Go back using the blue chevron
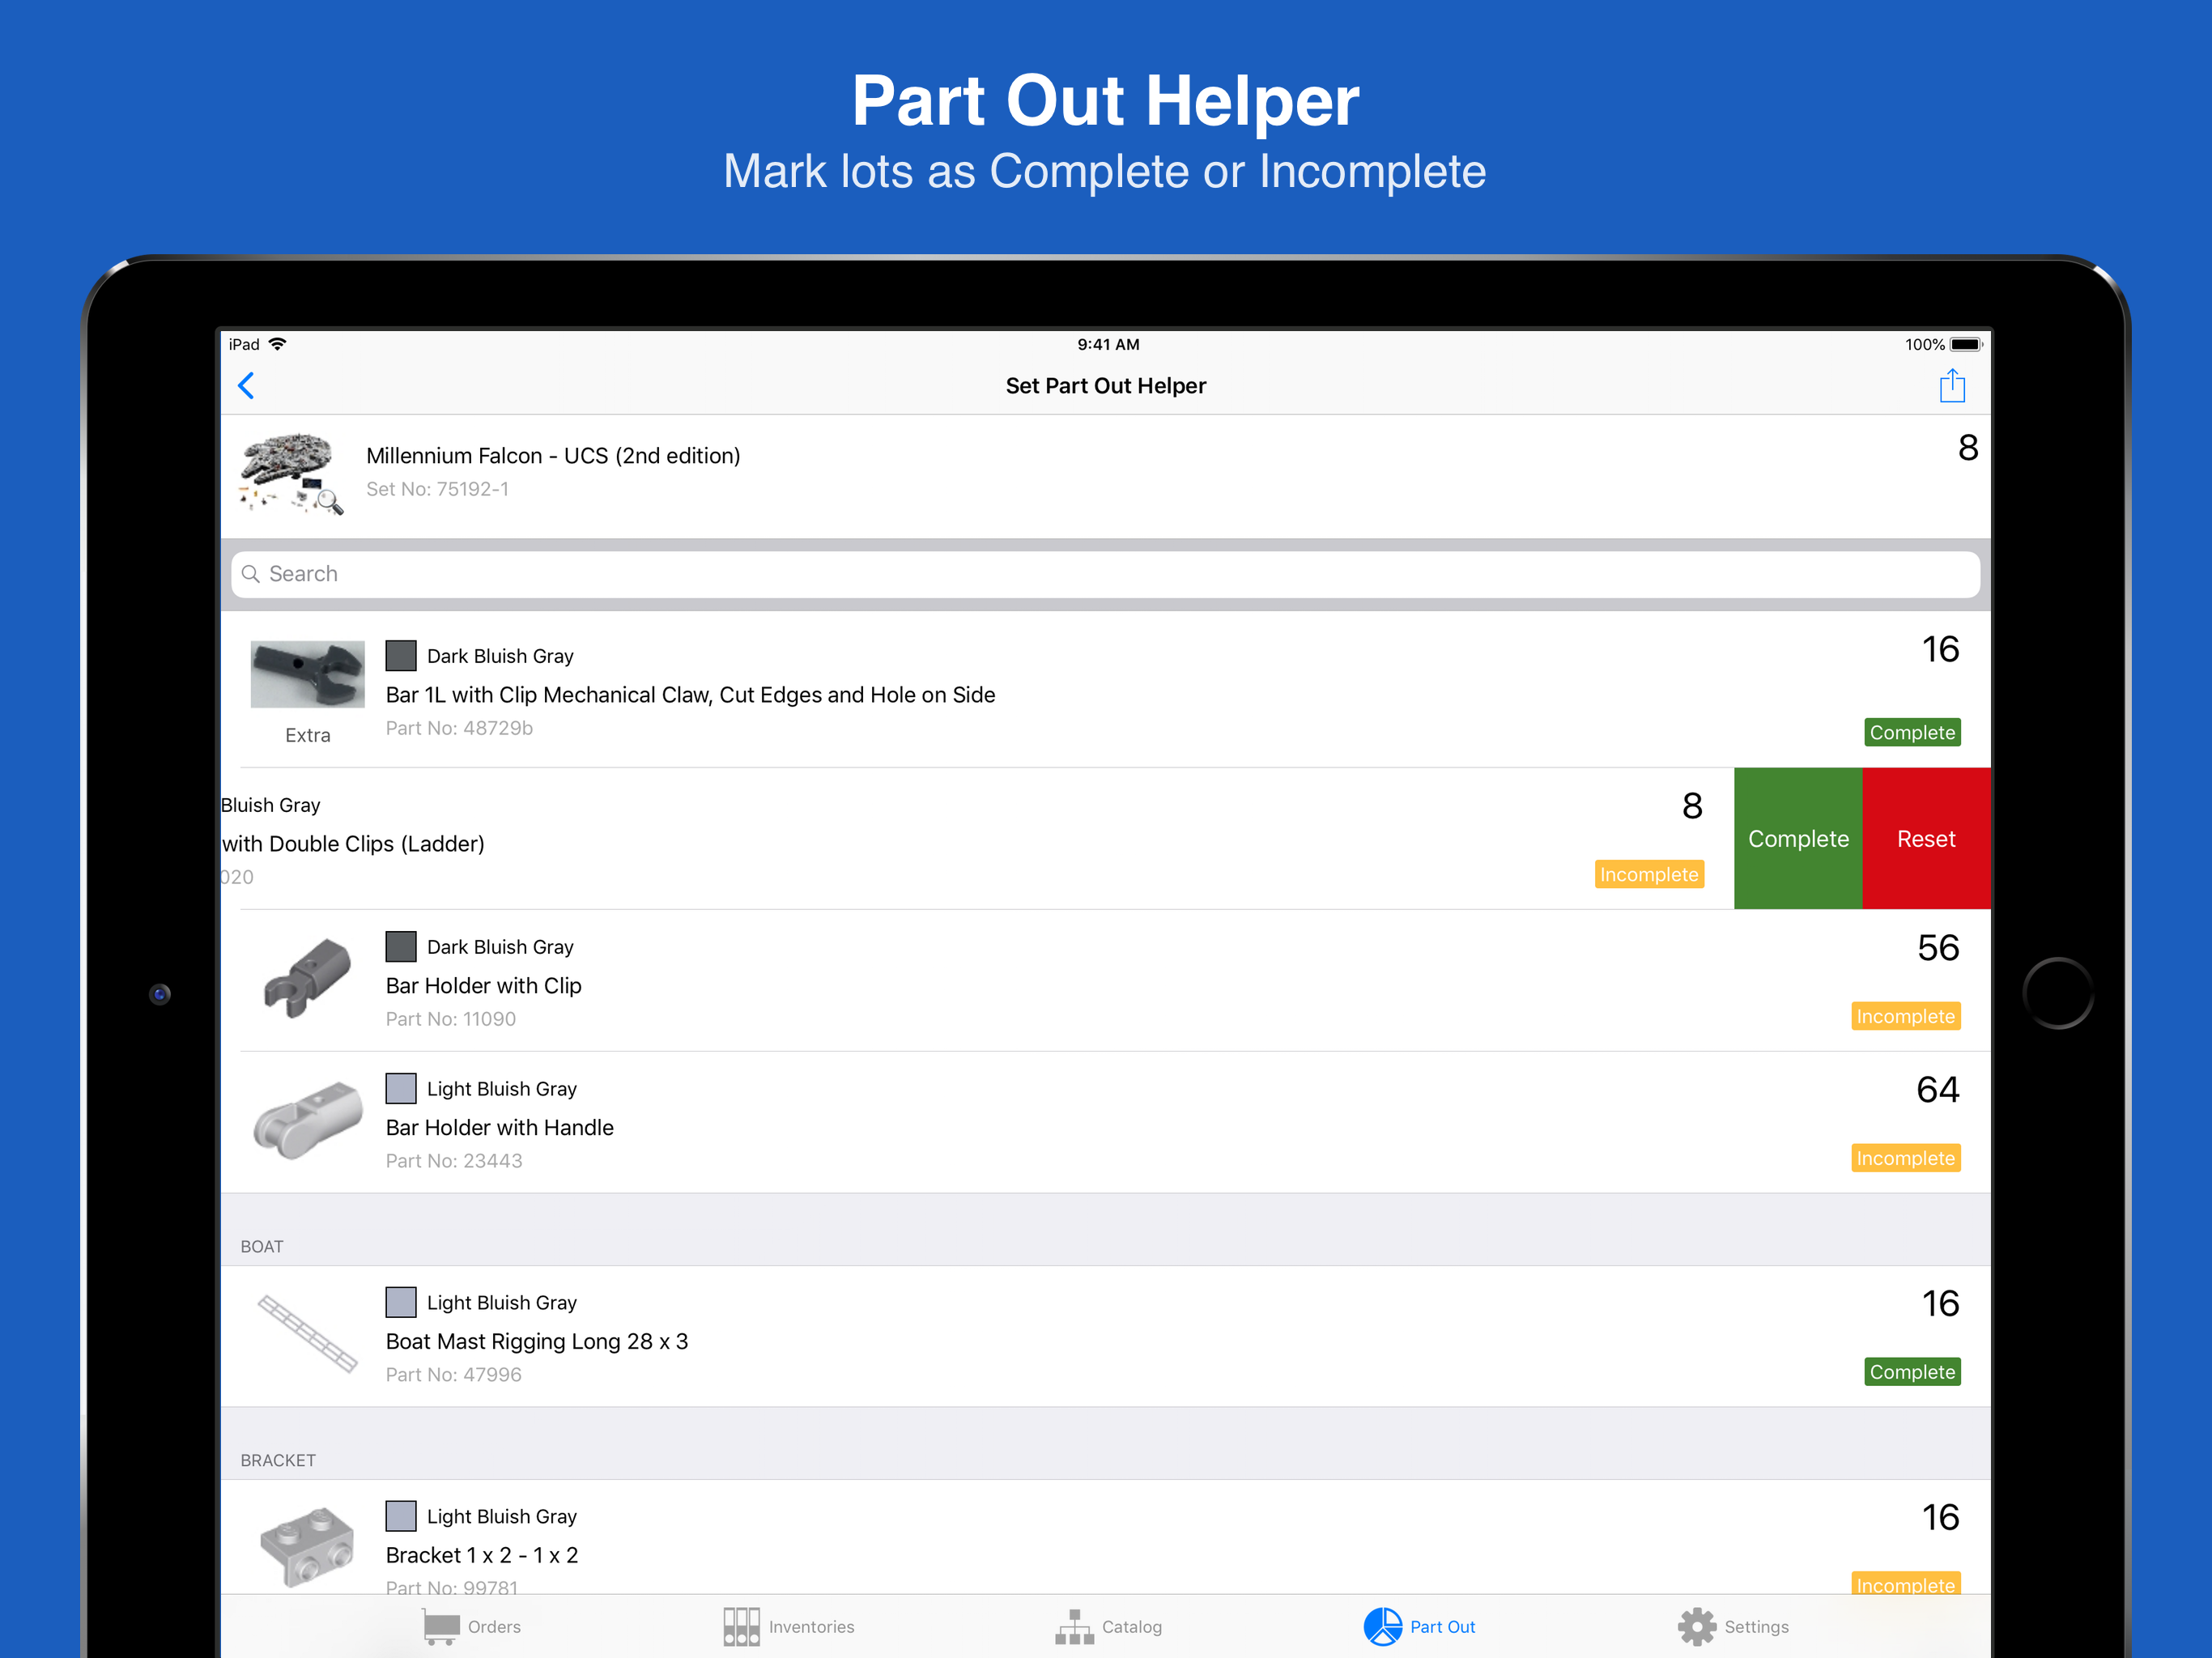 pos(246,386)
